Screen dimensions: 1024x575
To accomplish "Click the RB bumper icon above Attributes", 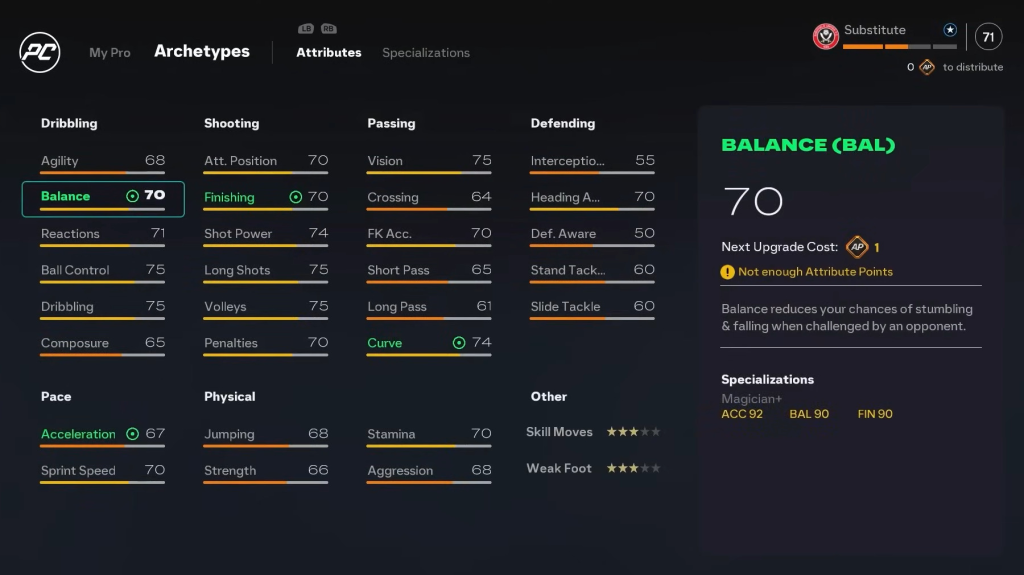I will (329, 29).
